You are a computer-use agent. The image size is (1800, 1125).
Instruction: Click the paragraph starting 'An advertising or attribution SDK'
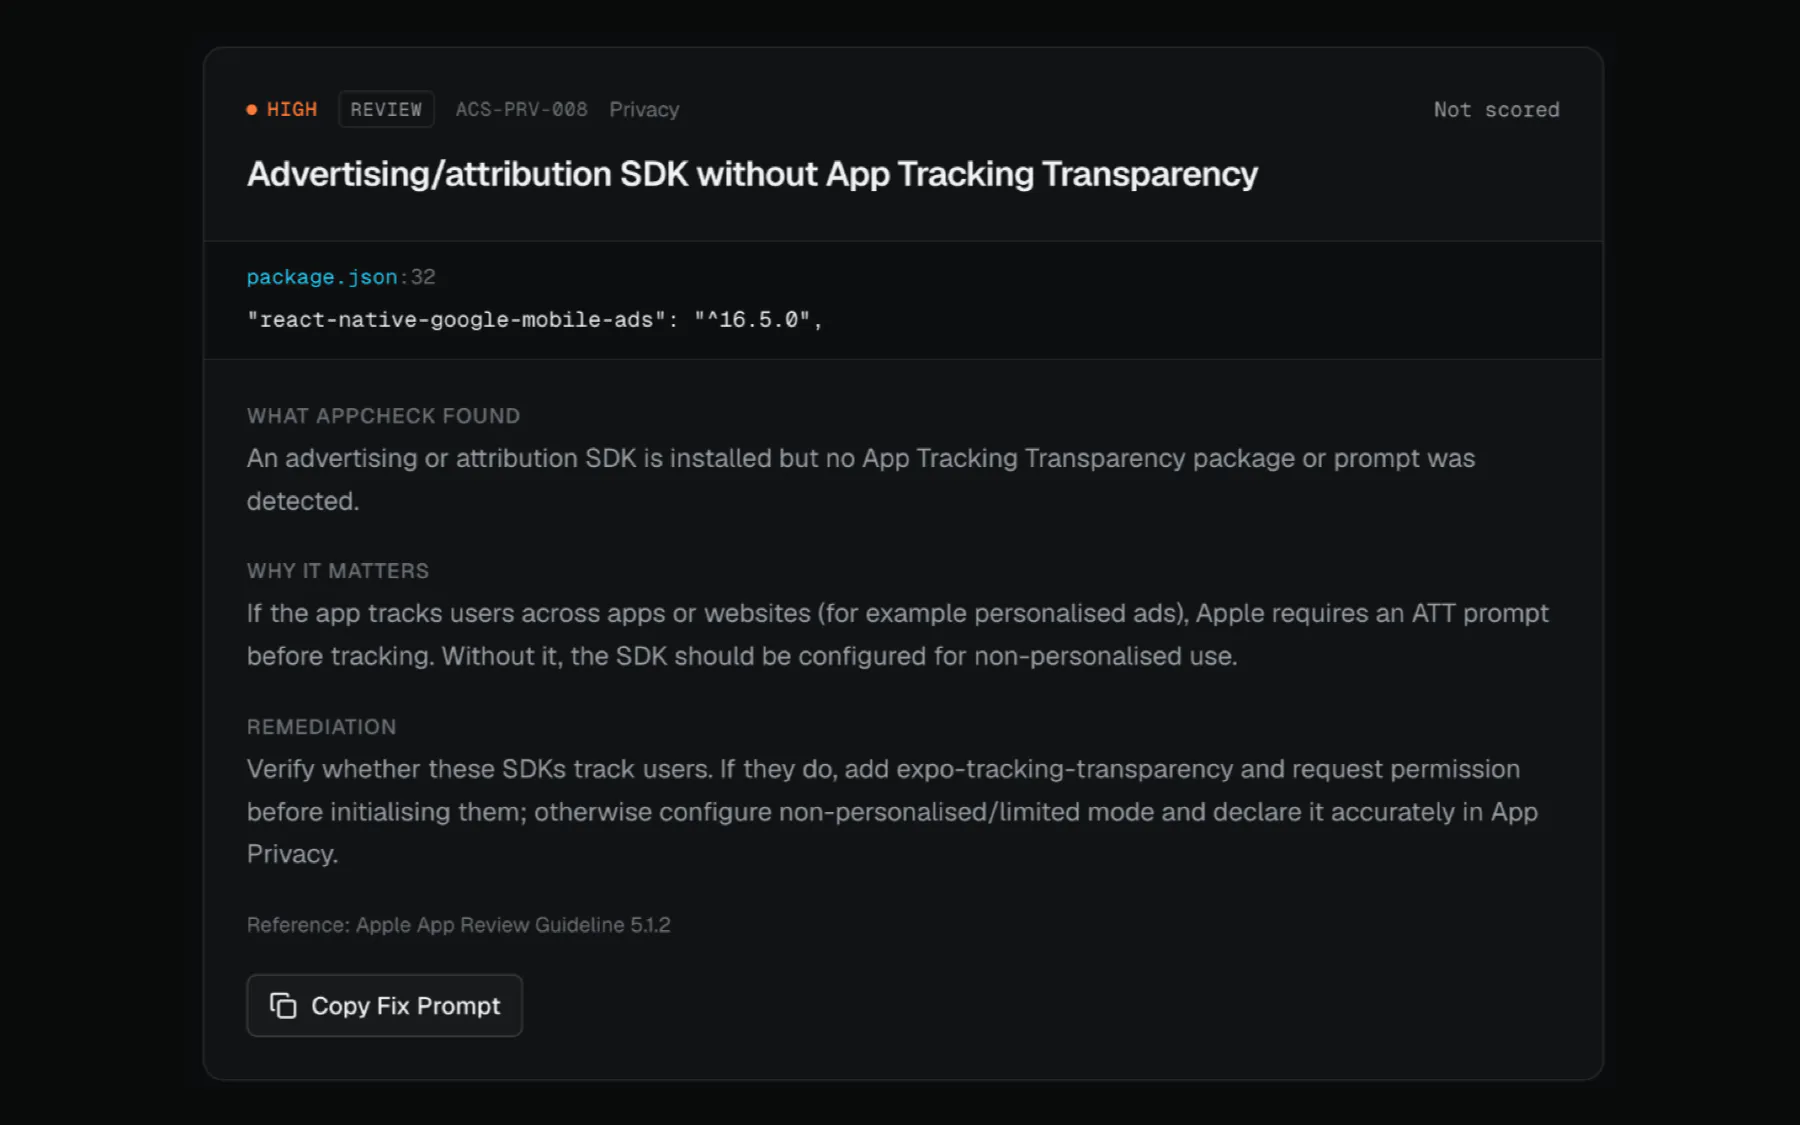point(861,479)
